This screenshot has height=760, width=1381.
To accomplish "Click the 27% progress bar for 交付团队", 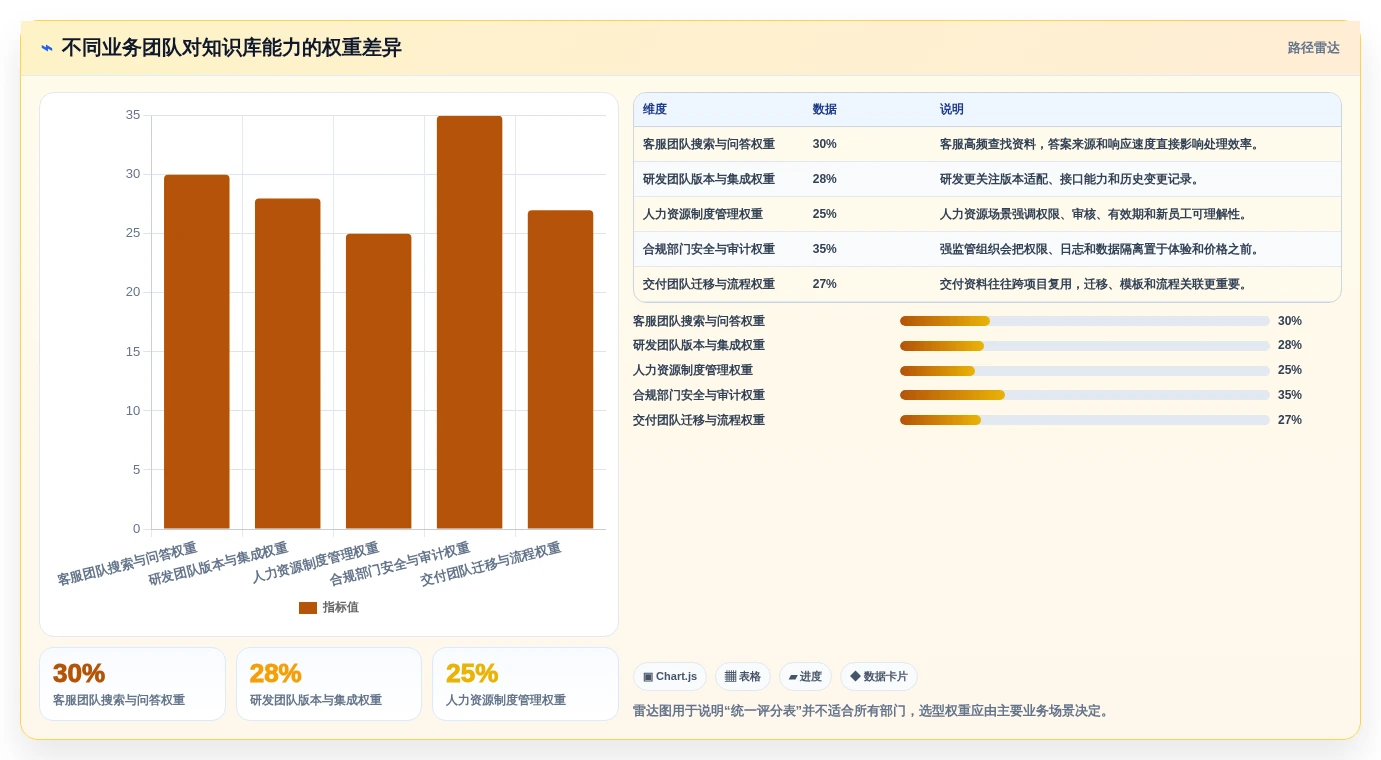I will click(x=1085, y=420).
